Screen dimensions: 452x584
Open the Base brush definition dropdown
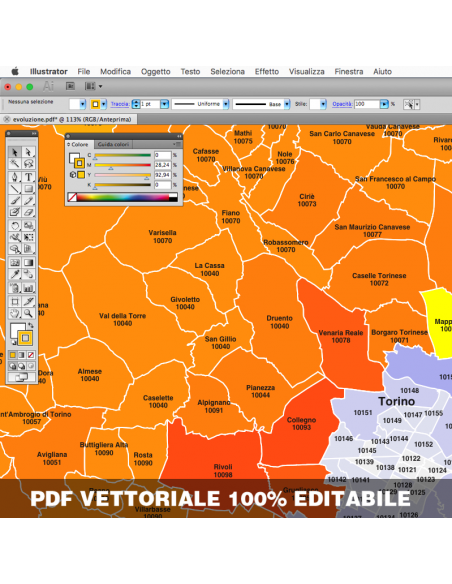pyautogui.click(x=287, y=104)
